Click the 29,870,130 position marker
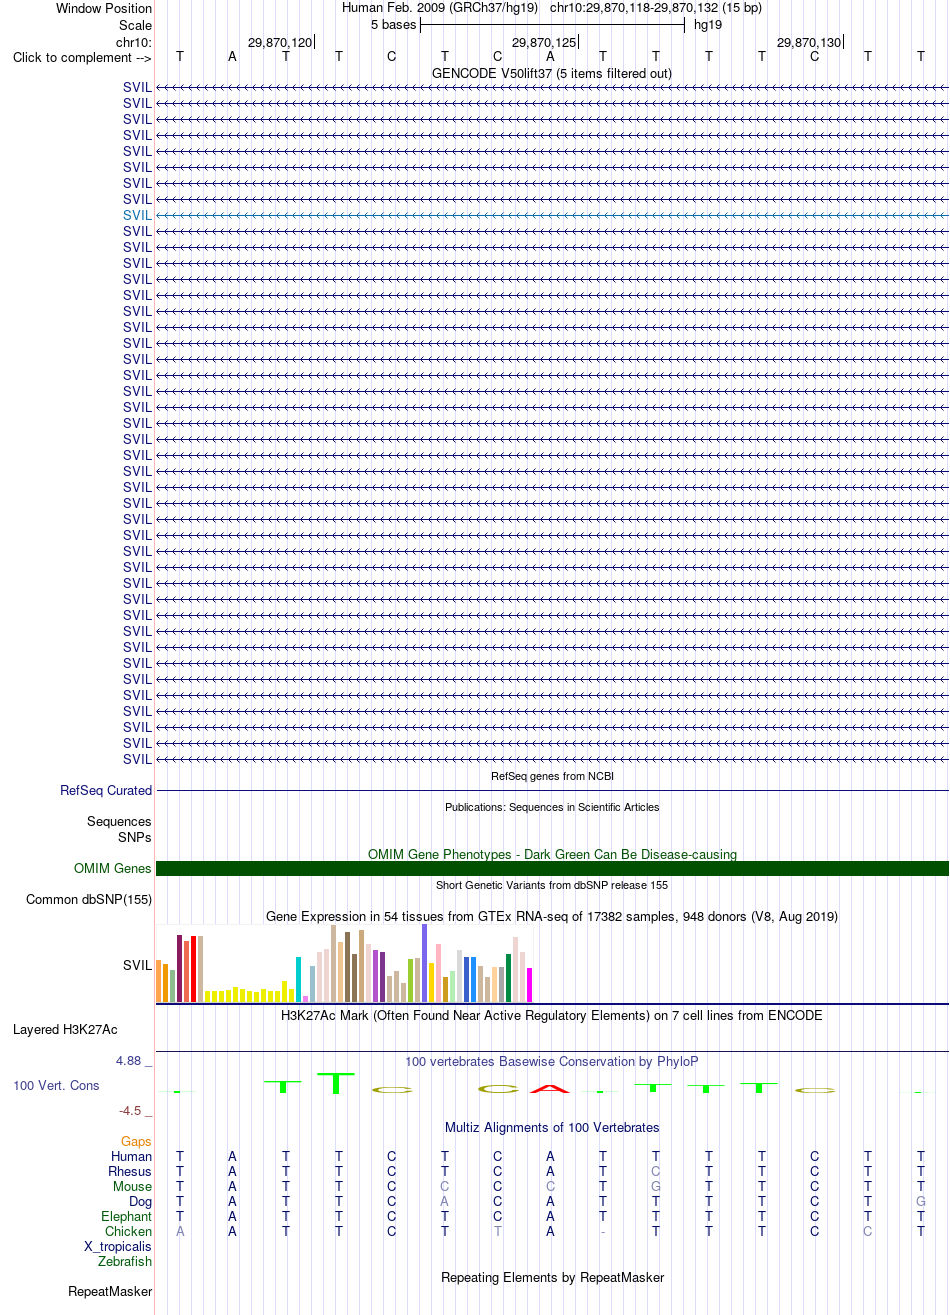 [x=809, y=42]
